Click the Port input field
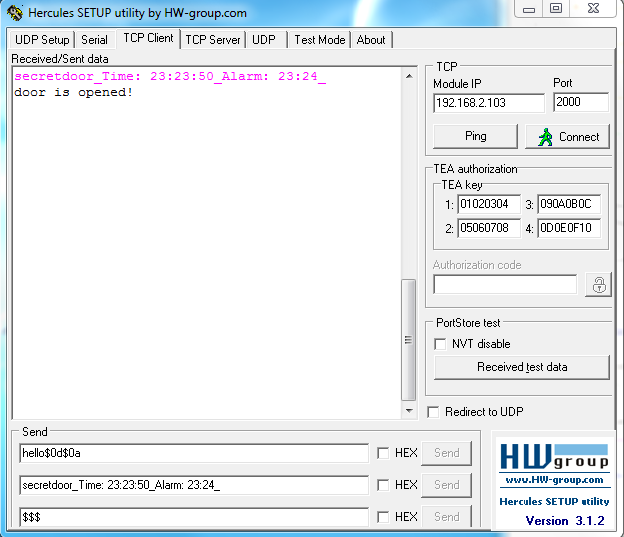This screenshot has width=624, height=537. (x=581, y=102)
